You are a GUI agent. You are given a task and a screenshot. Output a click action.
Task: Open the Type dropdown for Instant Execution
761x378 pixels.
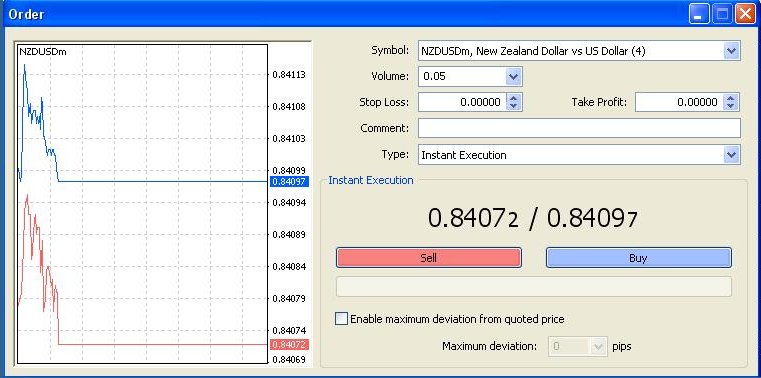(x=731, y=155)
